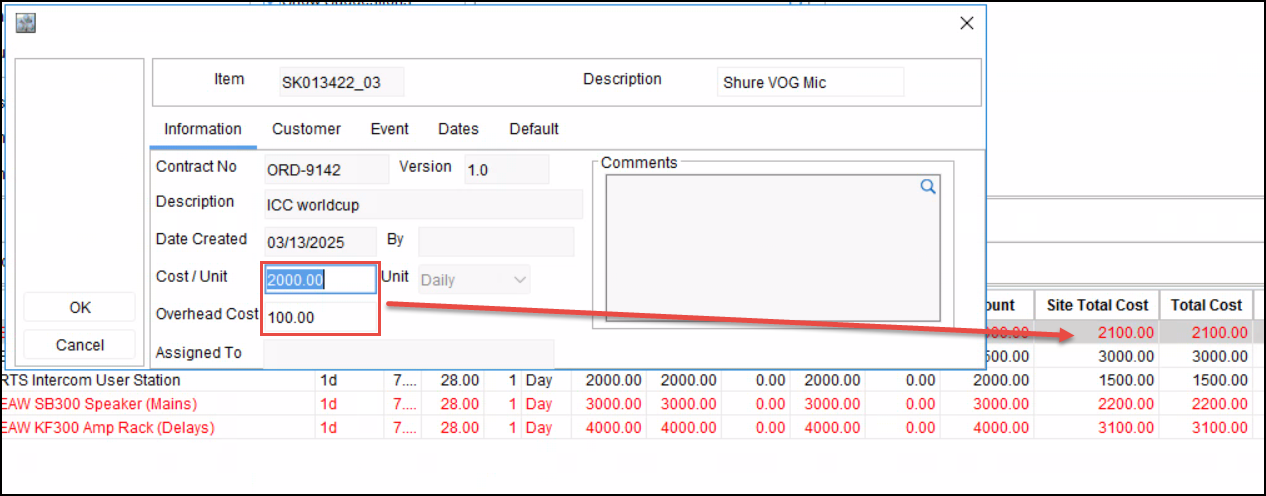Click the contract Description field with ICC worldcup

click(422, 205)
